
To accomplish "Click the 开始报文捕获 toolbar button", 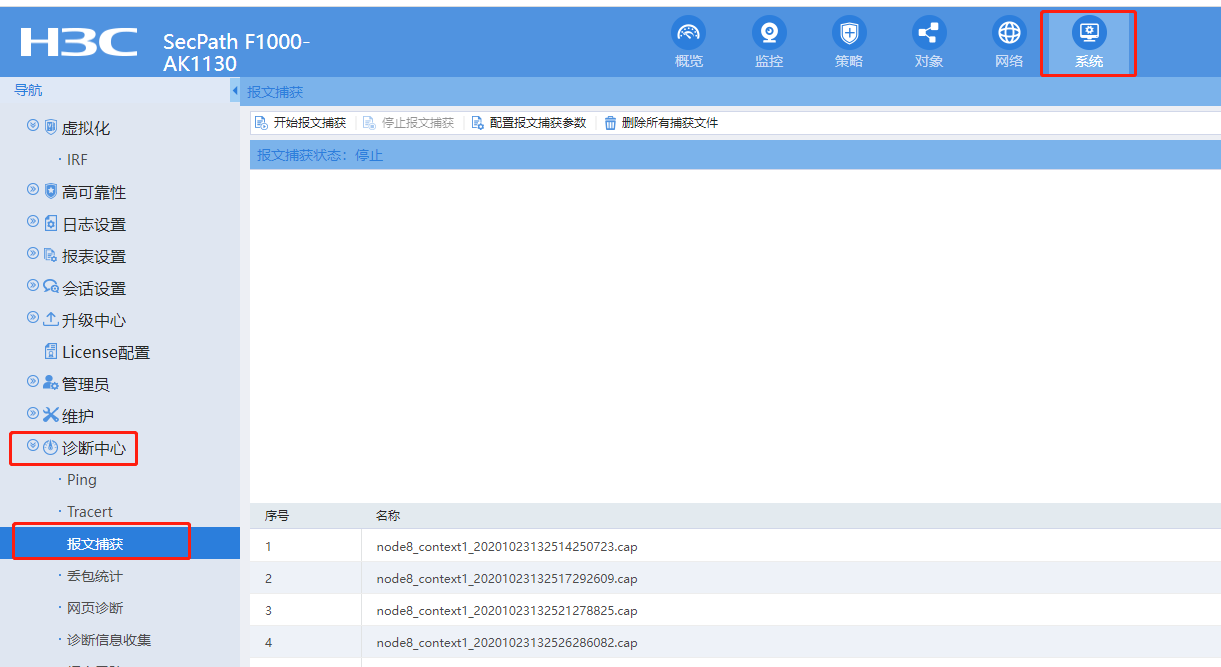I will (x=301, y=123).
